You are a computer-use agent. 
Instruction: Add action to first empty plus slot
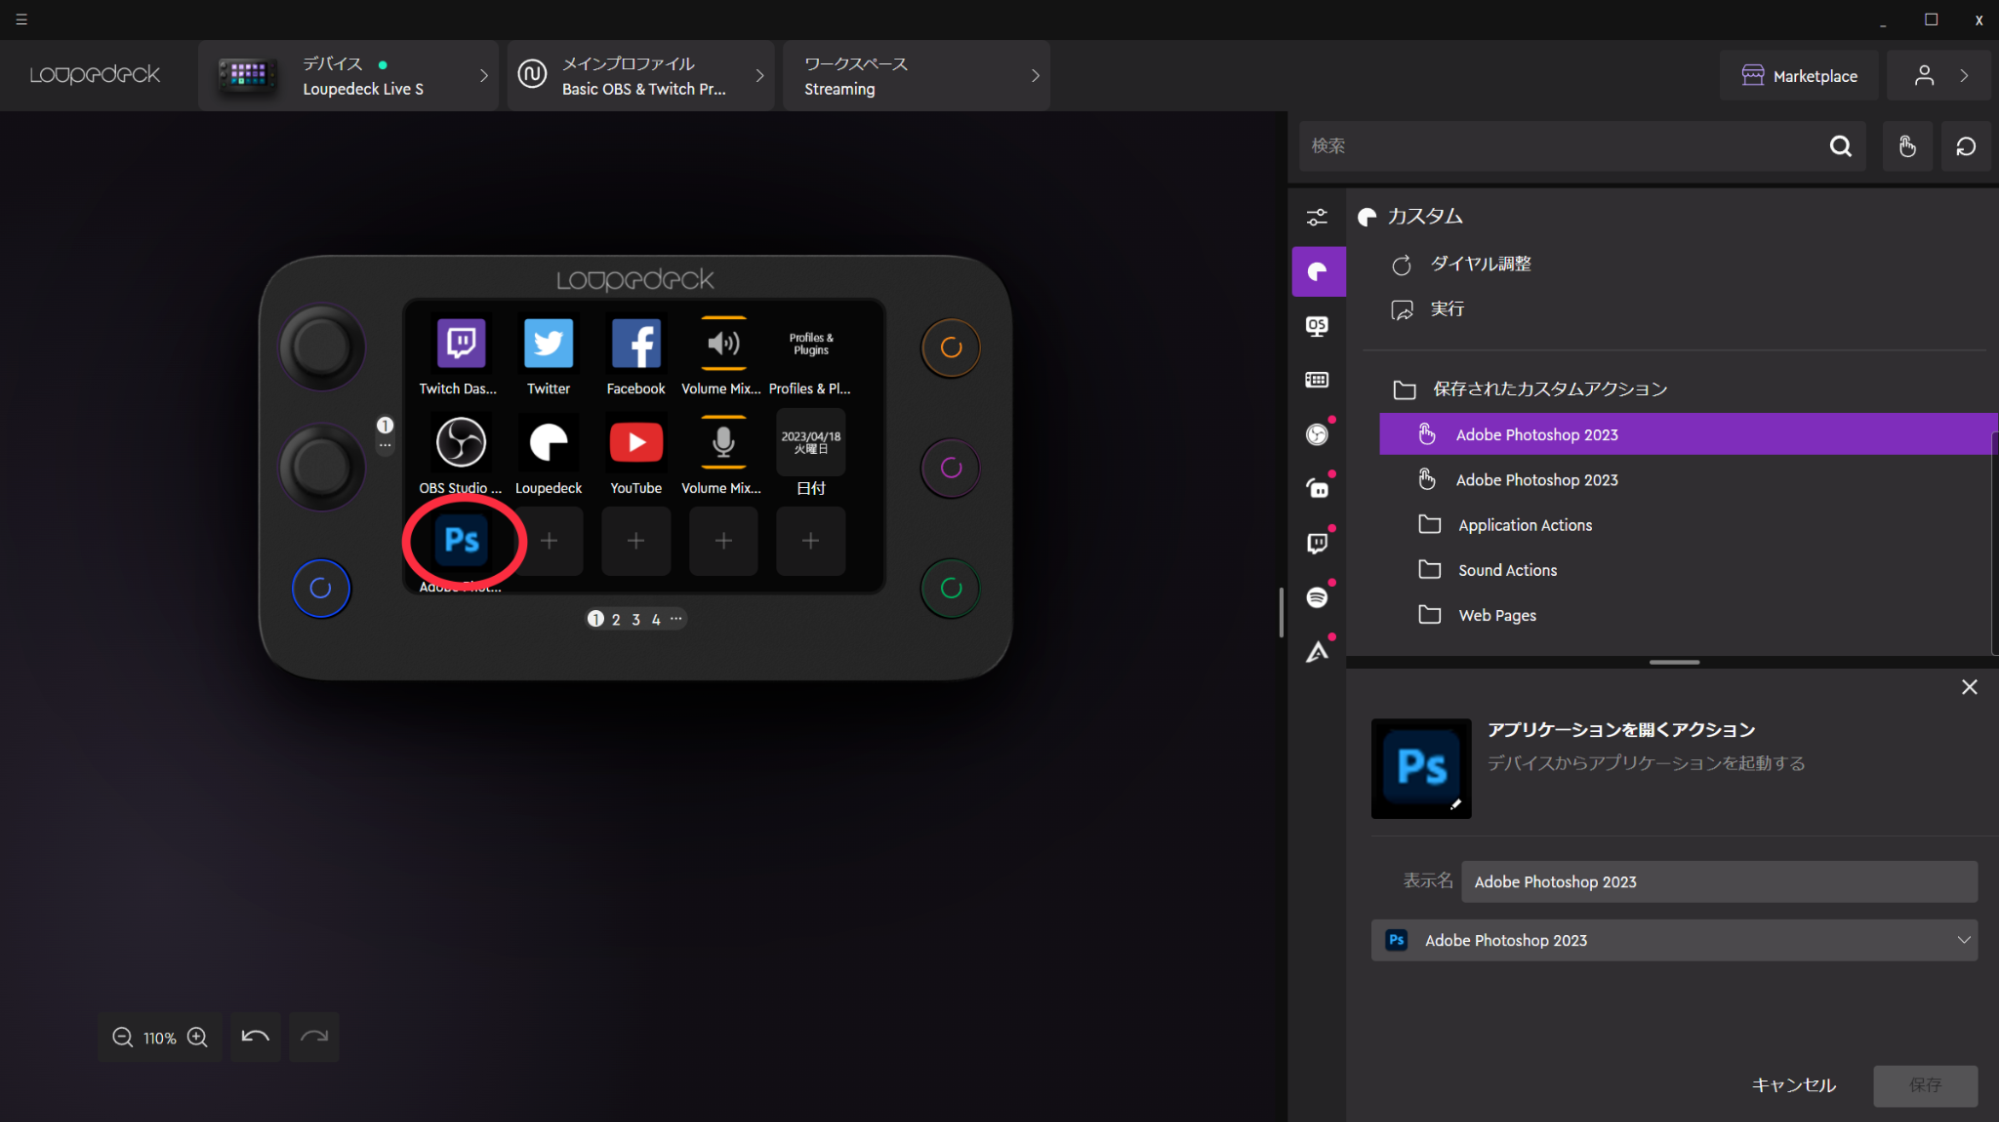coord(549,541)
